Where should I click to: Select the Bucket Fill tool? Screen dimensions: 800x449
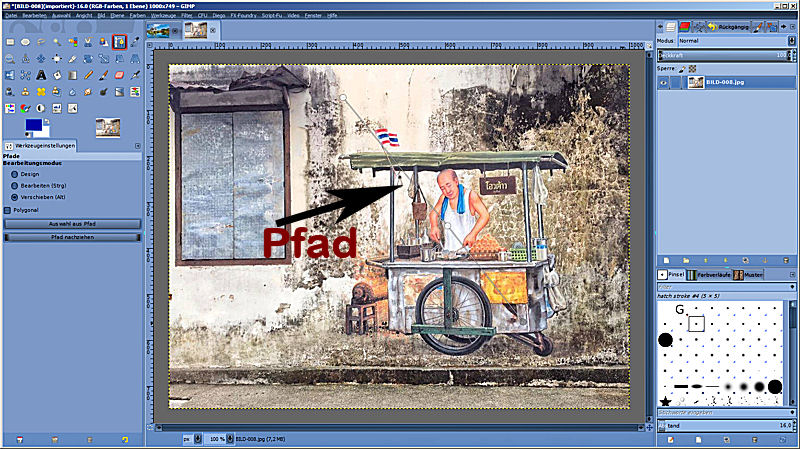57,76
